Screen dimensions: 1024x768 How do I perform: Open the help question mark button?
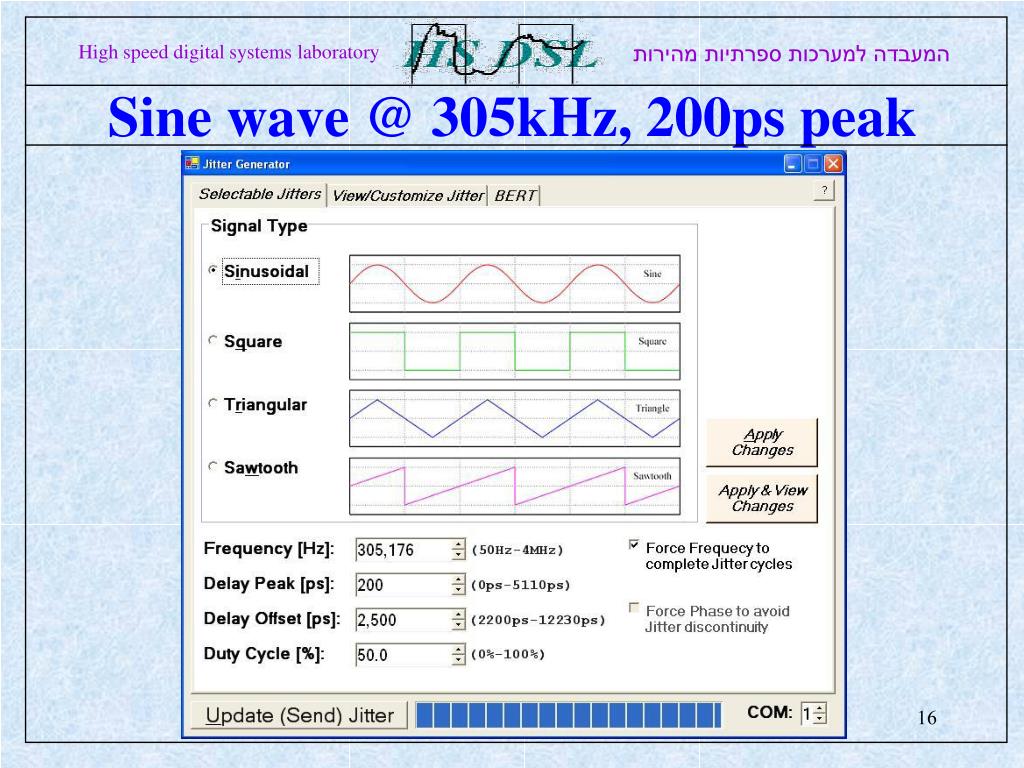pos(824,191)
